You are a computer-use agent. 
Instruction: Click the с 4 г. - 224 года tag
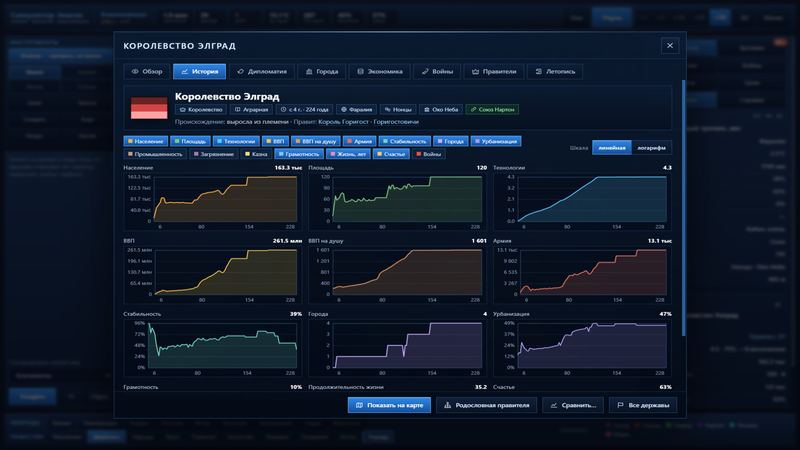304,109
